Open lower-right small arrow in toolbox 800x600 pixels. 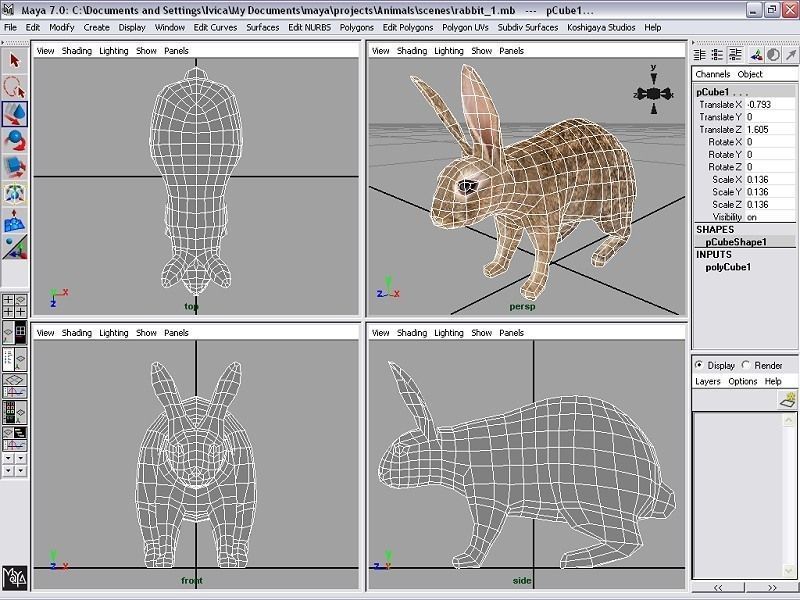[x=20, y=470]
